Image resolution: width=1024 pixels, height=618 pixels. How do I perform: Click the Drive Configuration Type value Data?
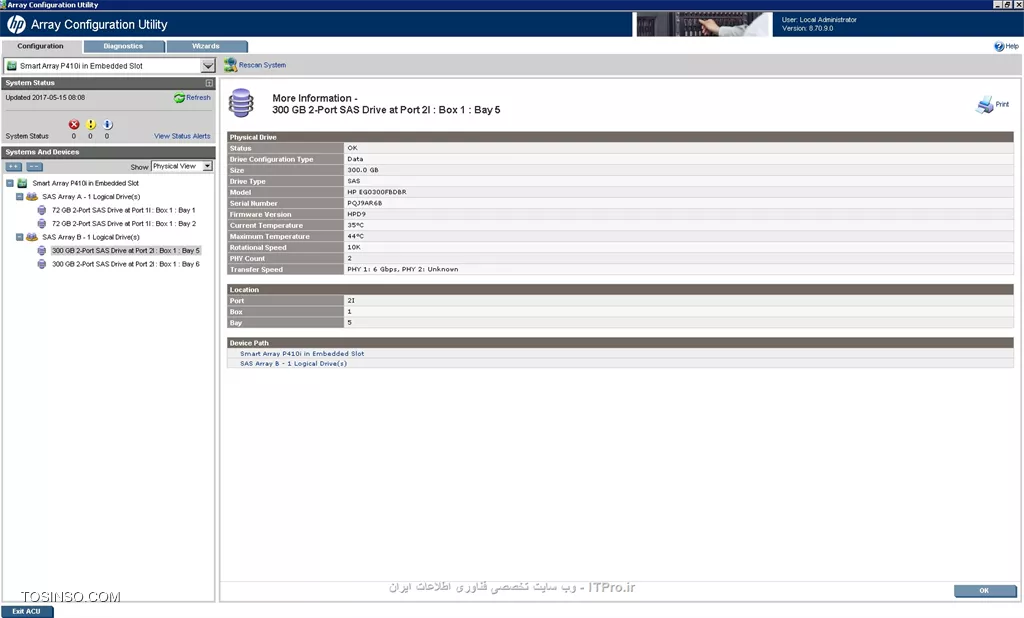[x=355, y=159]
